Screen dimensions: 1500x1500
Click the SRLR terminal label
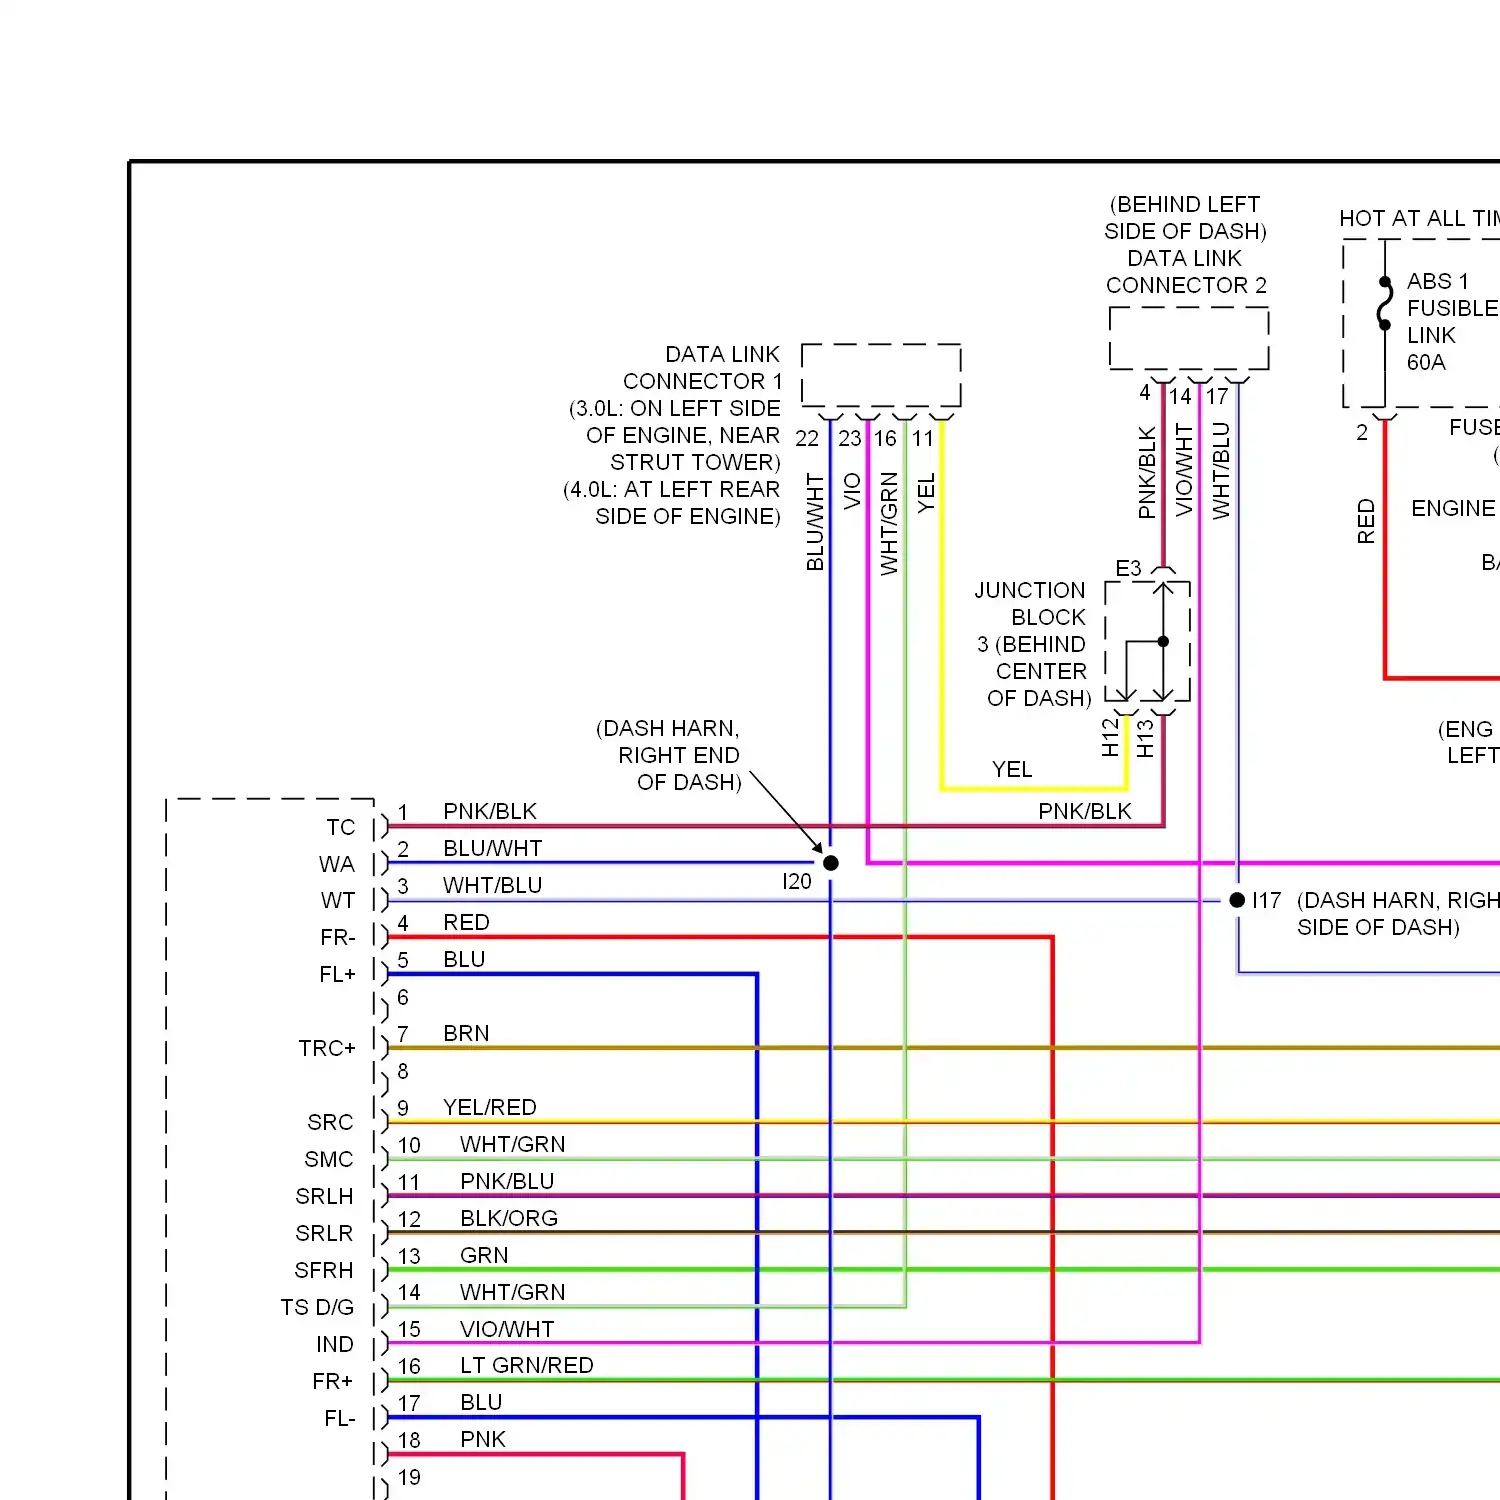[324, 1233]
